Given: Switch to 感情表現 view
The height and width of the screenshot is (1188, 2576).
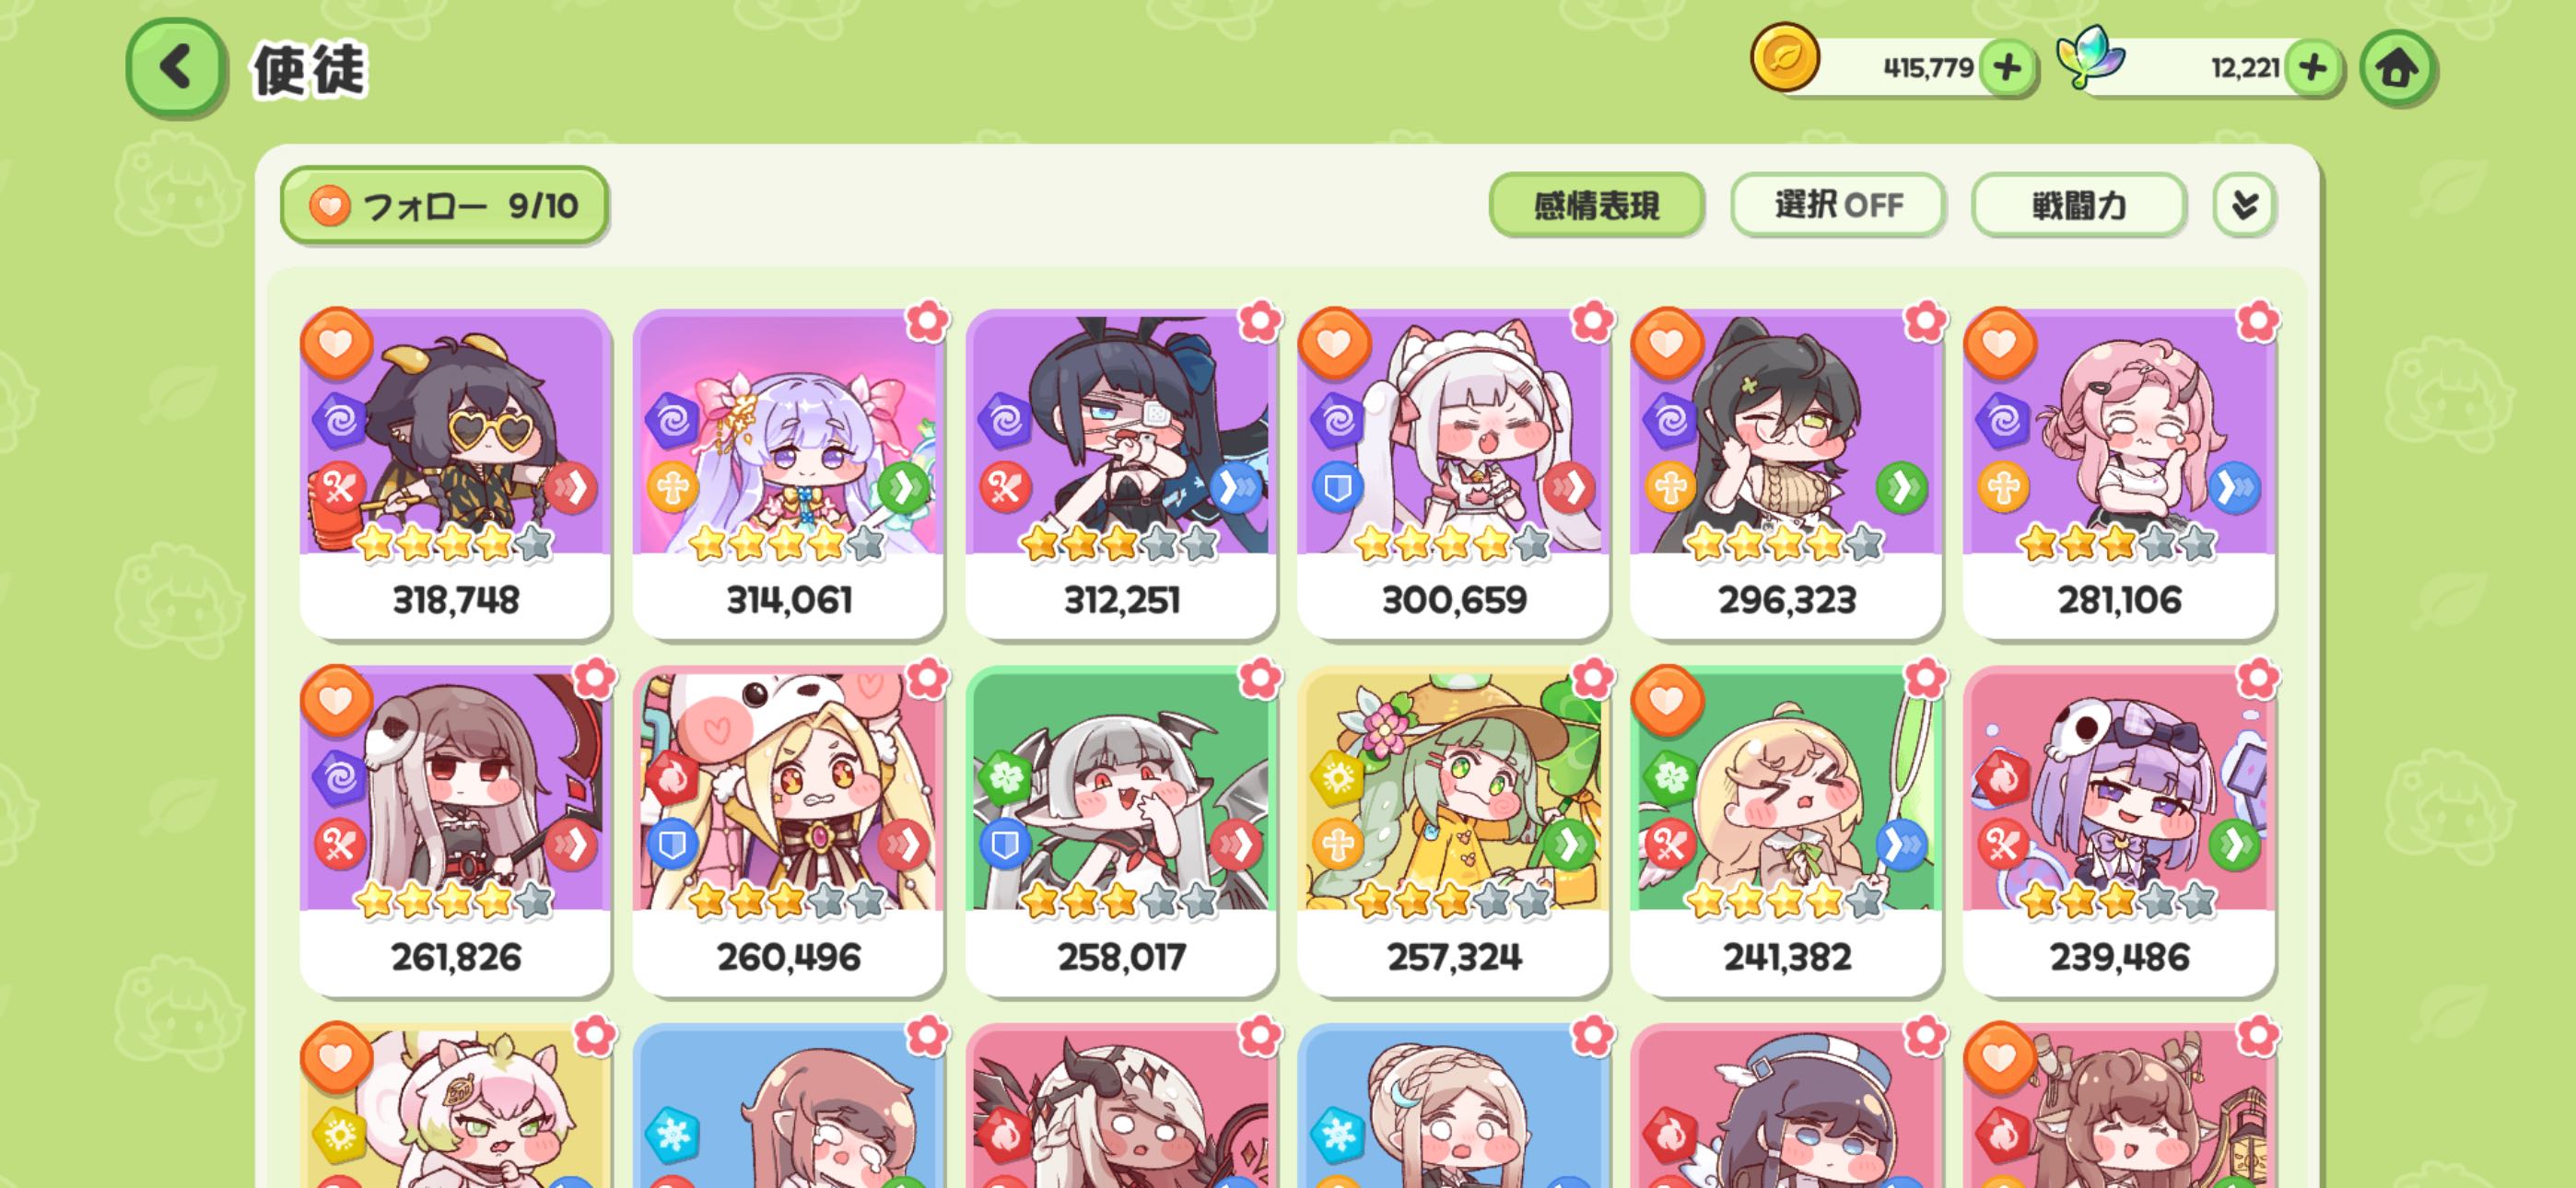Looking at the screenshot, I should 1596,205.
